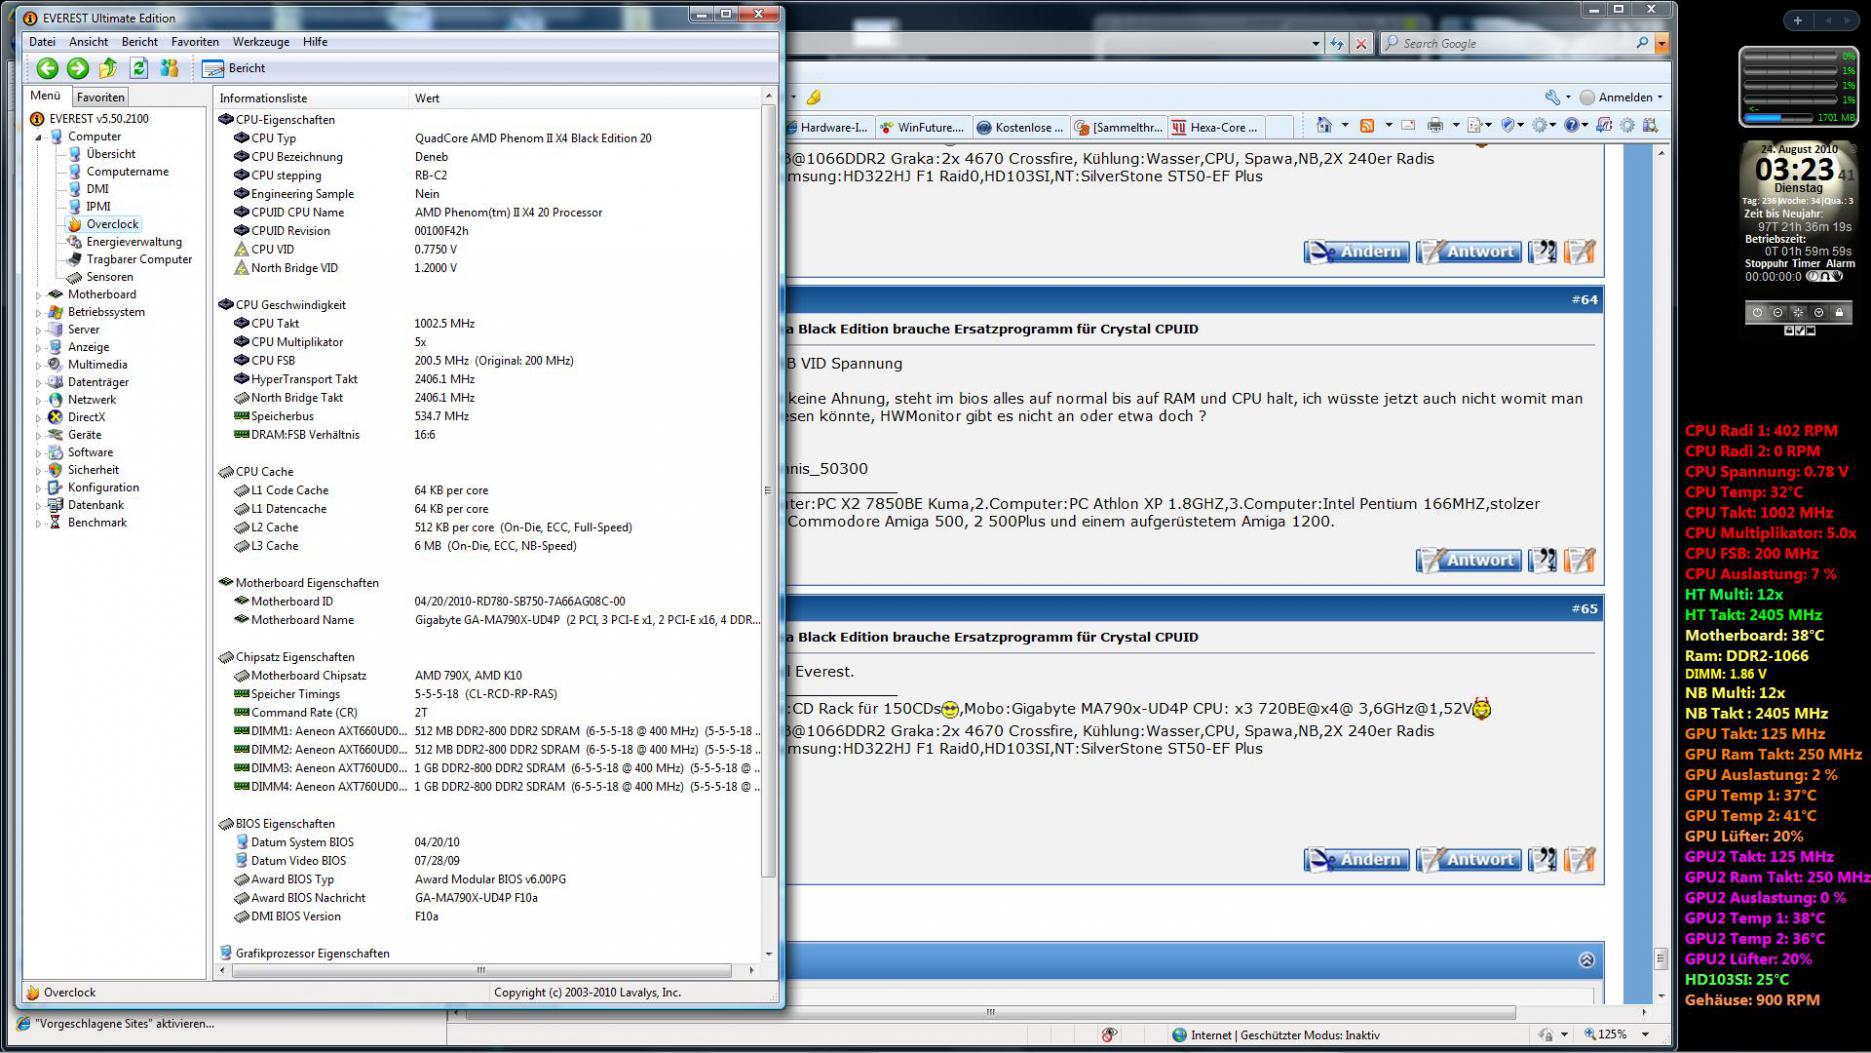Open wrench settings icon on Google toolbar
Viewport: 1871px width, 1053px height.
pos(1552,97)
